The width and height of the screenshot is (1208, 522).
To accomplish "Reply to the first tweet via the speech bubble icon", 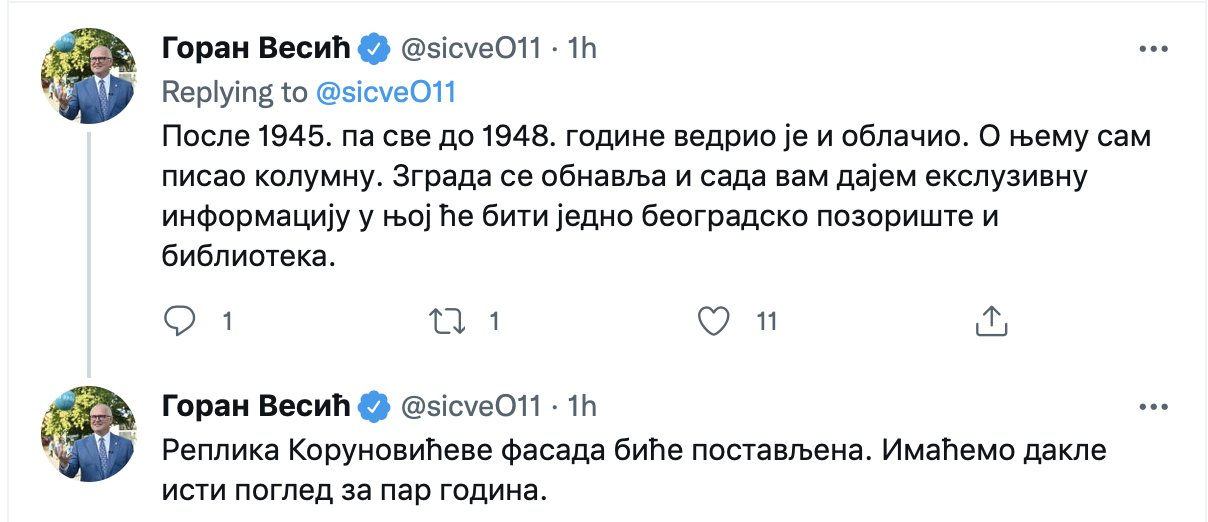I will click(178, 321).
